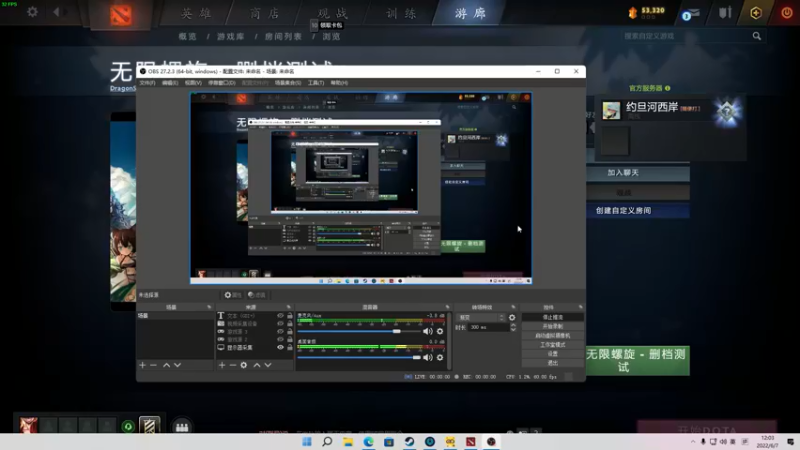Open OBS 文件(F) menu
Viewport: 800px width, 450px height.
click(x=147, y=83)
